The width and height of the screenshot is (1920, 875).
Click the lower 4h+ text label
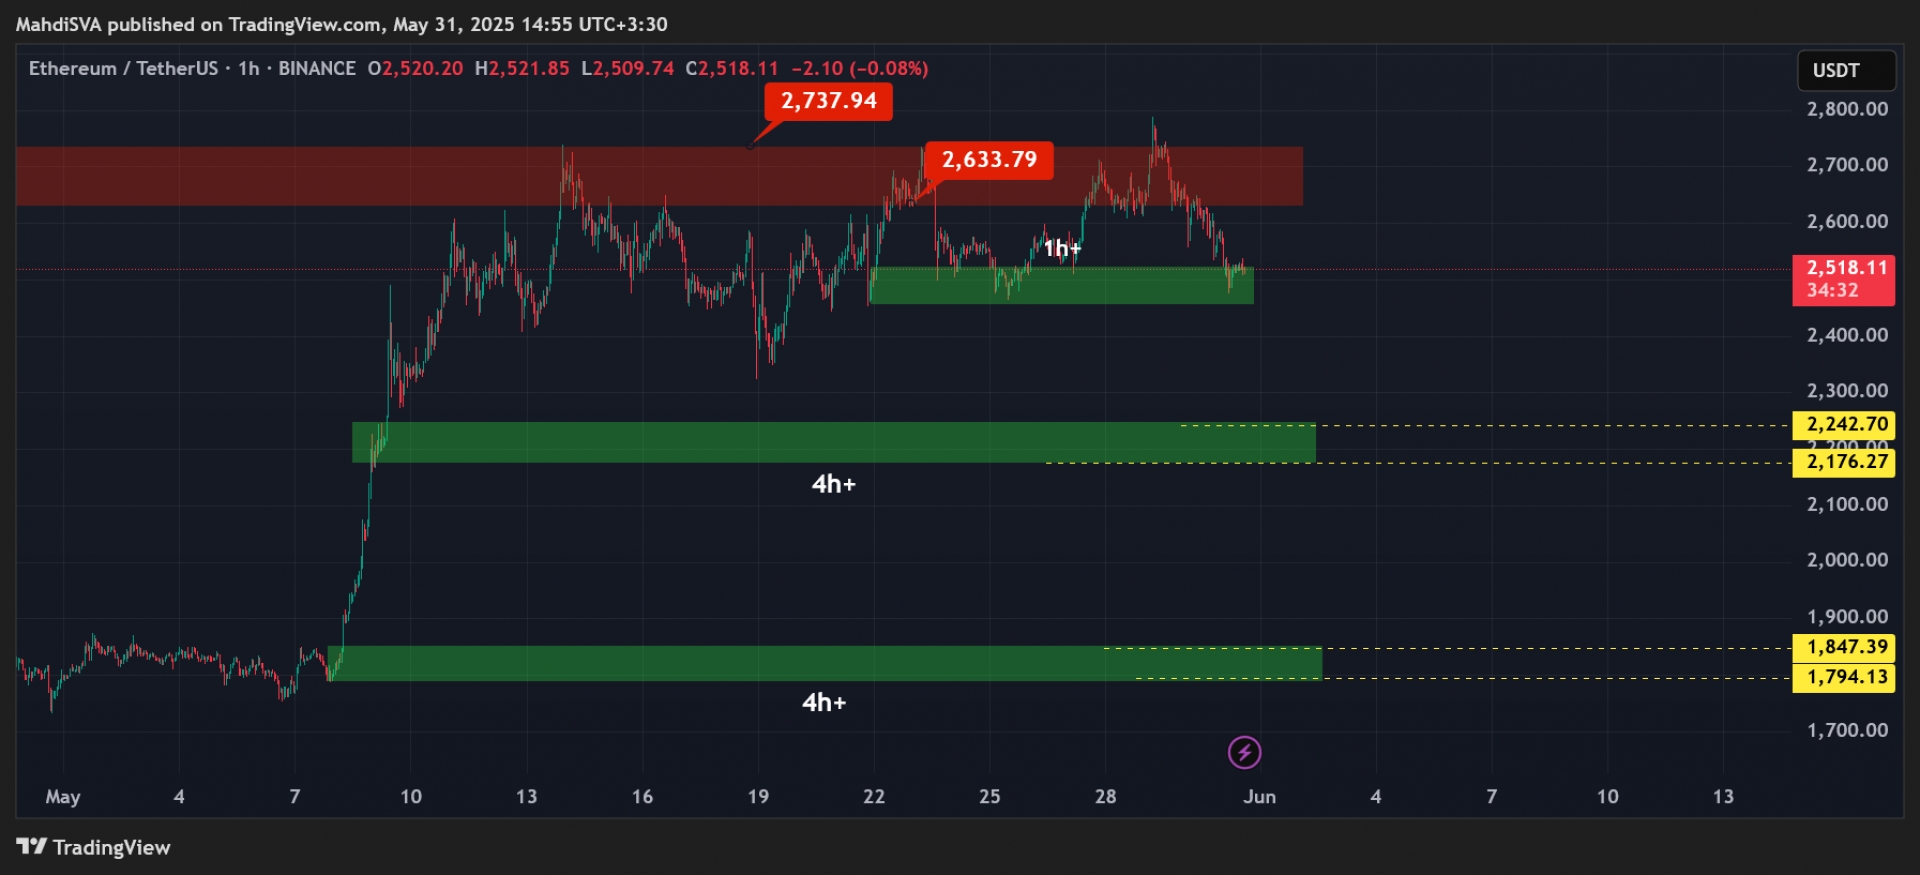click(824, 703)
